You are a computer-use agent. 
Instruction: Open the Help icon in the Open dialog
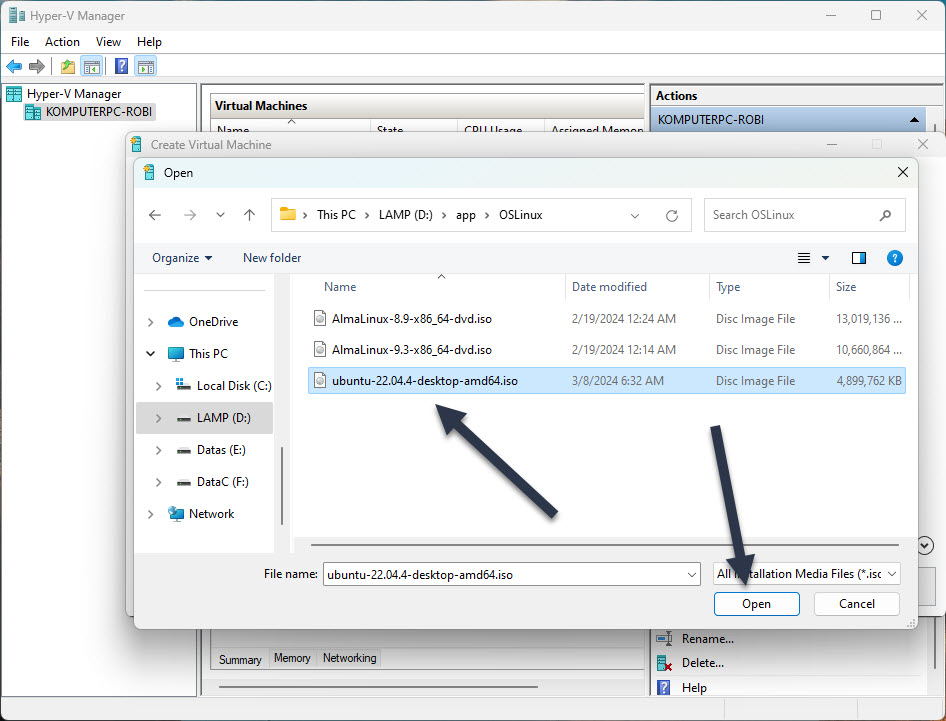point(894,257)
